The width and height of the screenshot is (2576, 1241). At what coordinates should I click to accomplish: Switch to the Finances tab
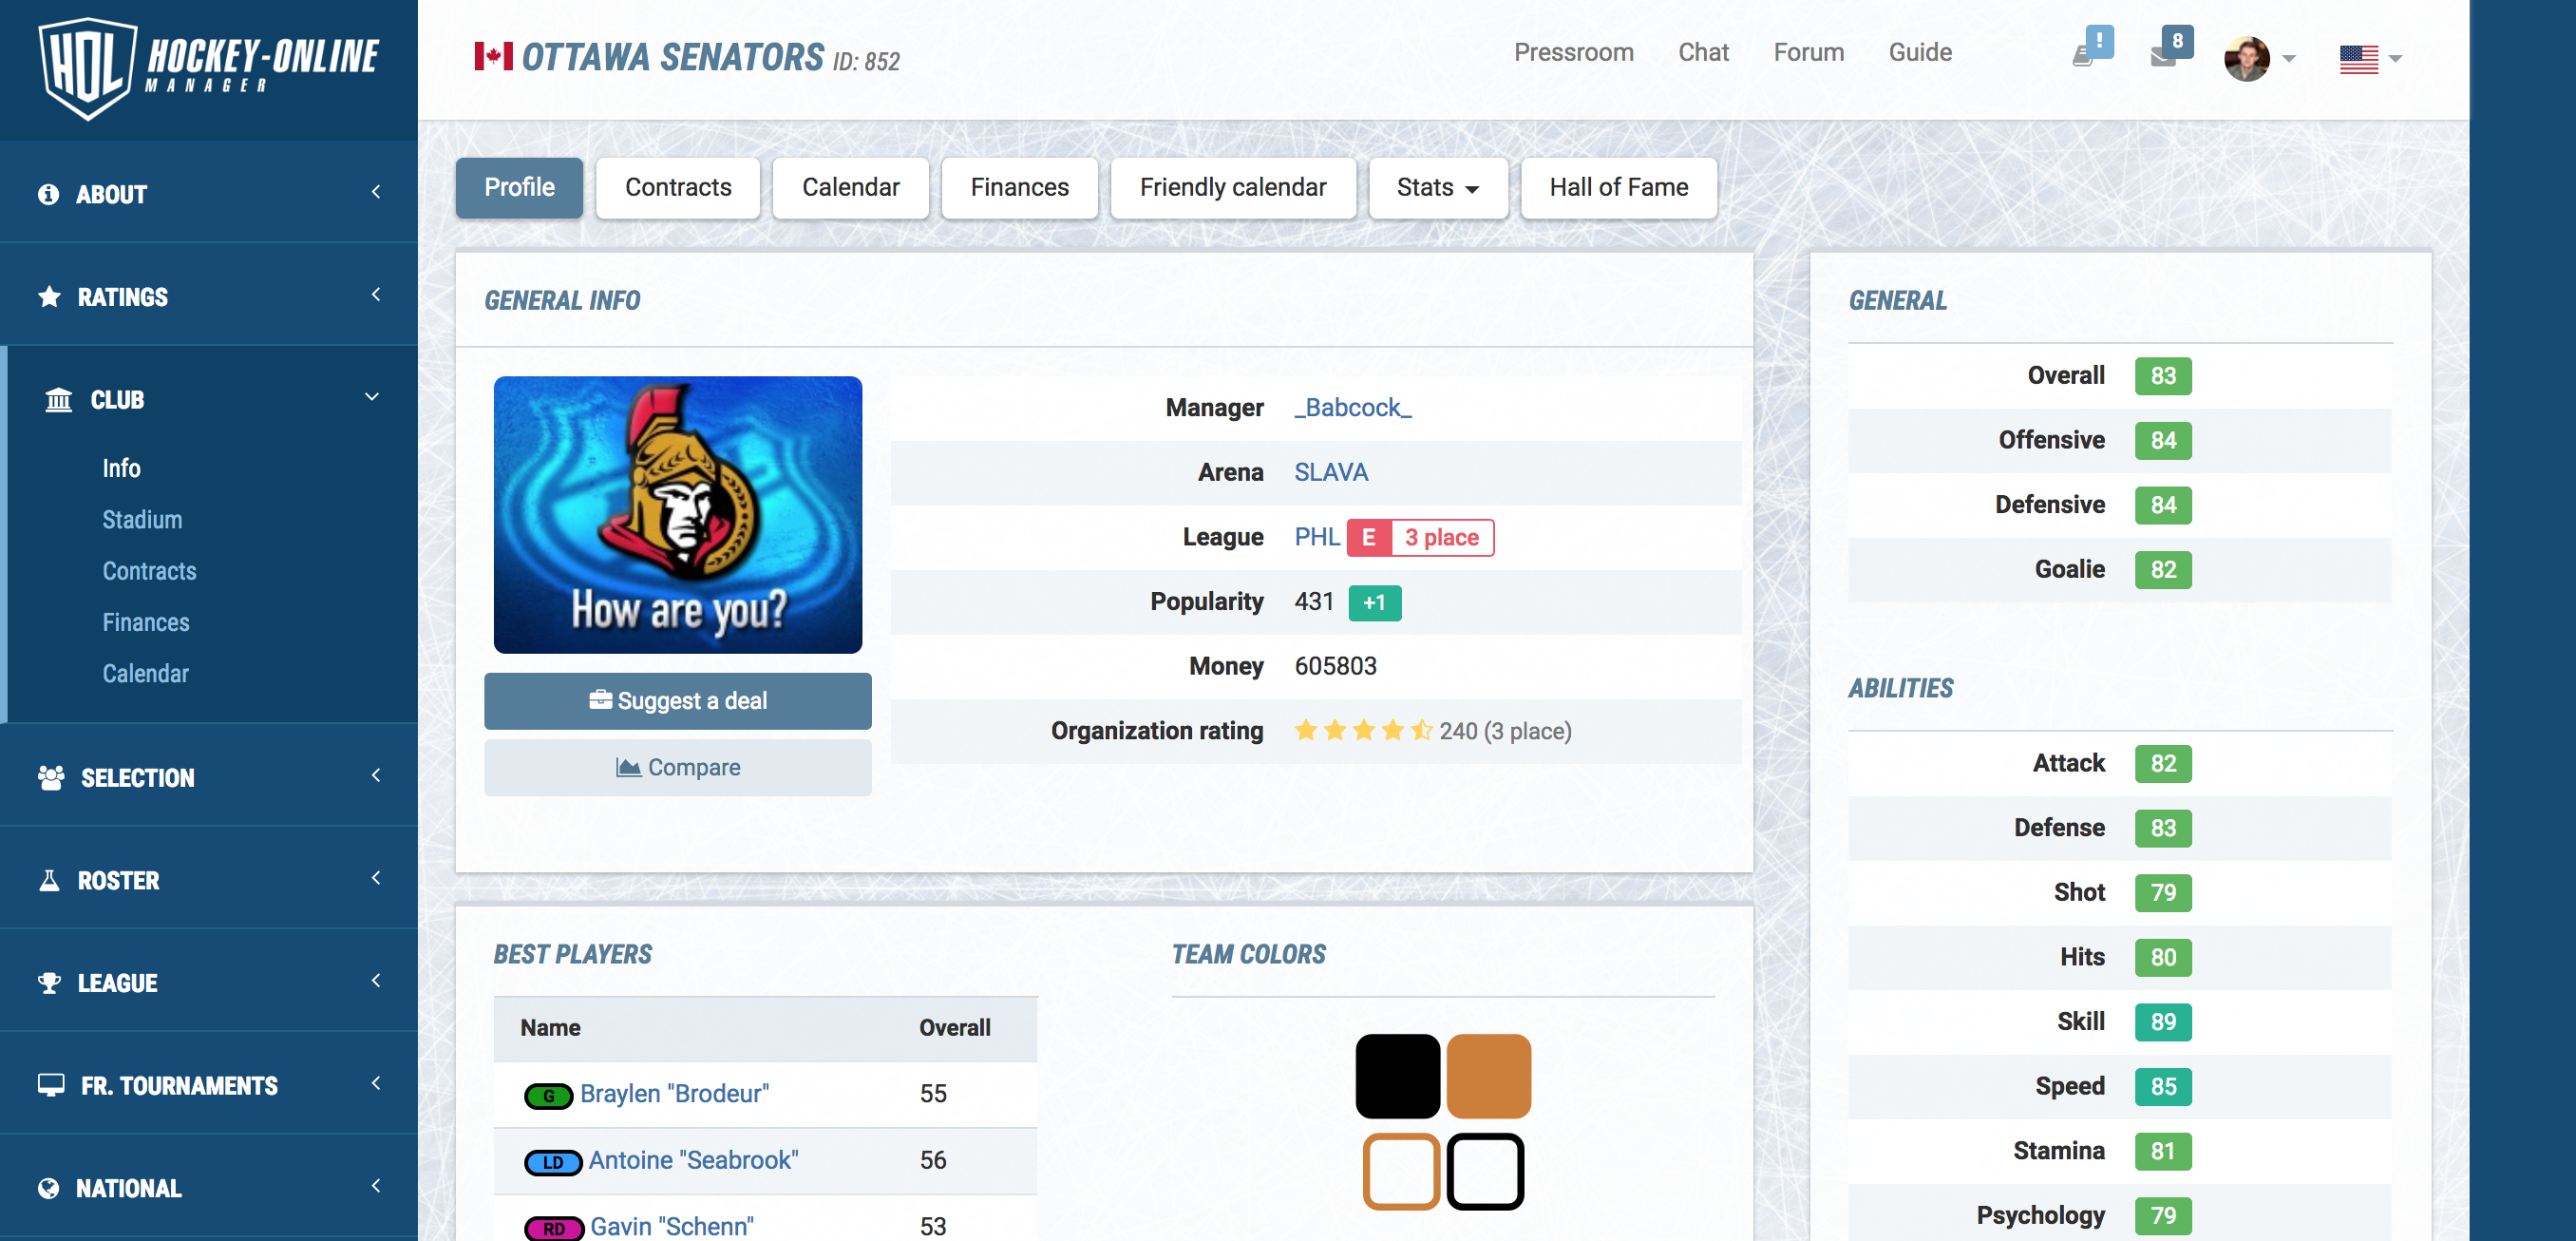1020,188
